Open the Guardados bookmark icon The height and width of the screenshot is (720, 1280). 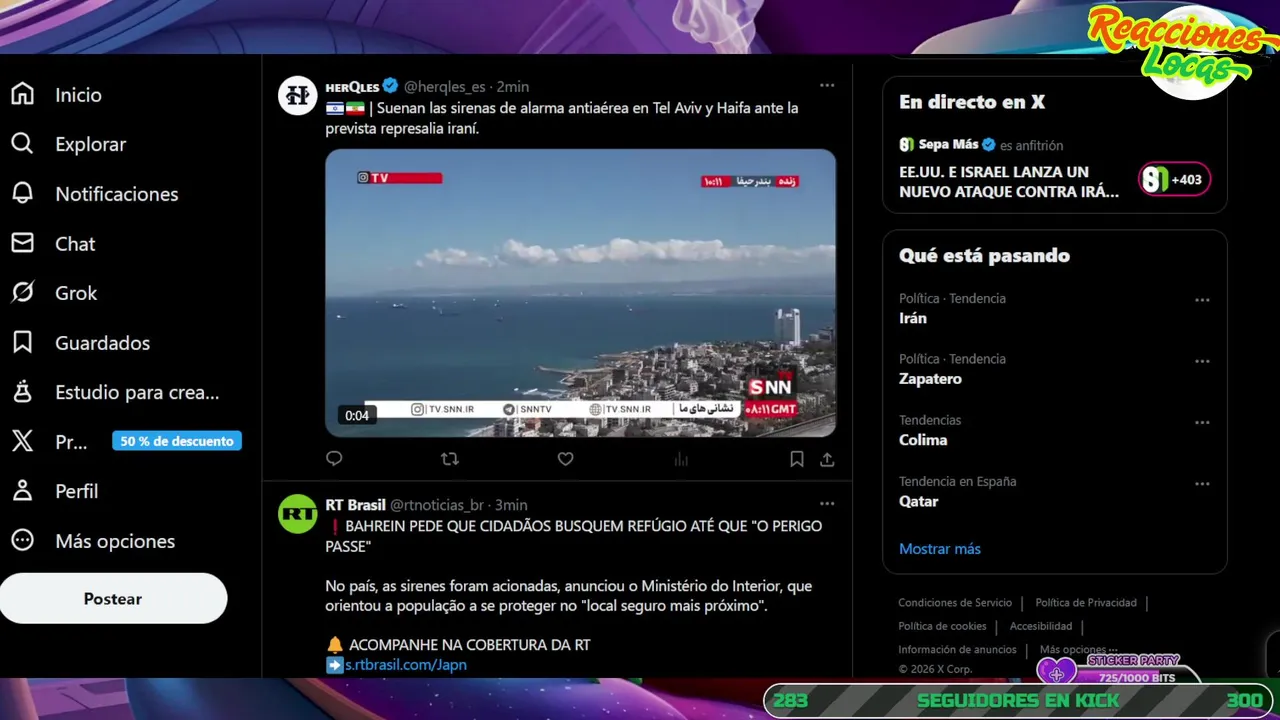[22, 343]
